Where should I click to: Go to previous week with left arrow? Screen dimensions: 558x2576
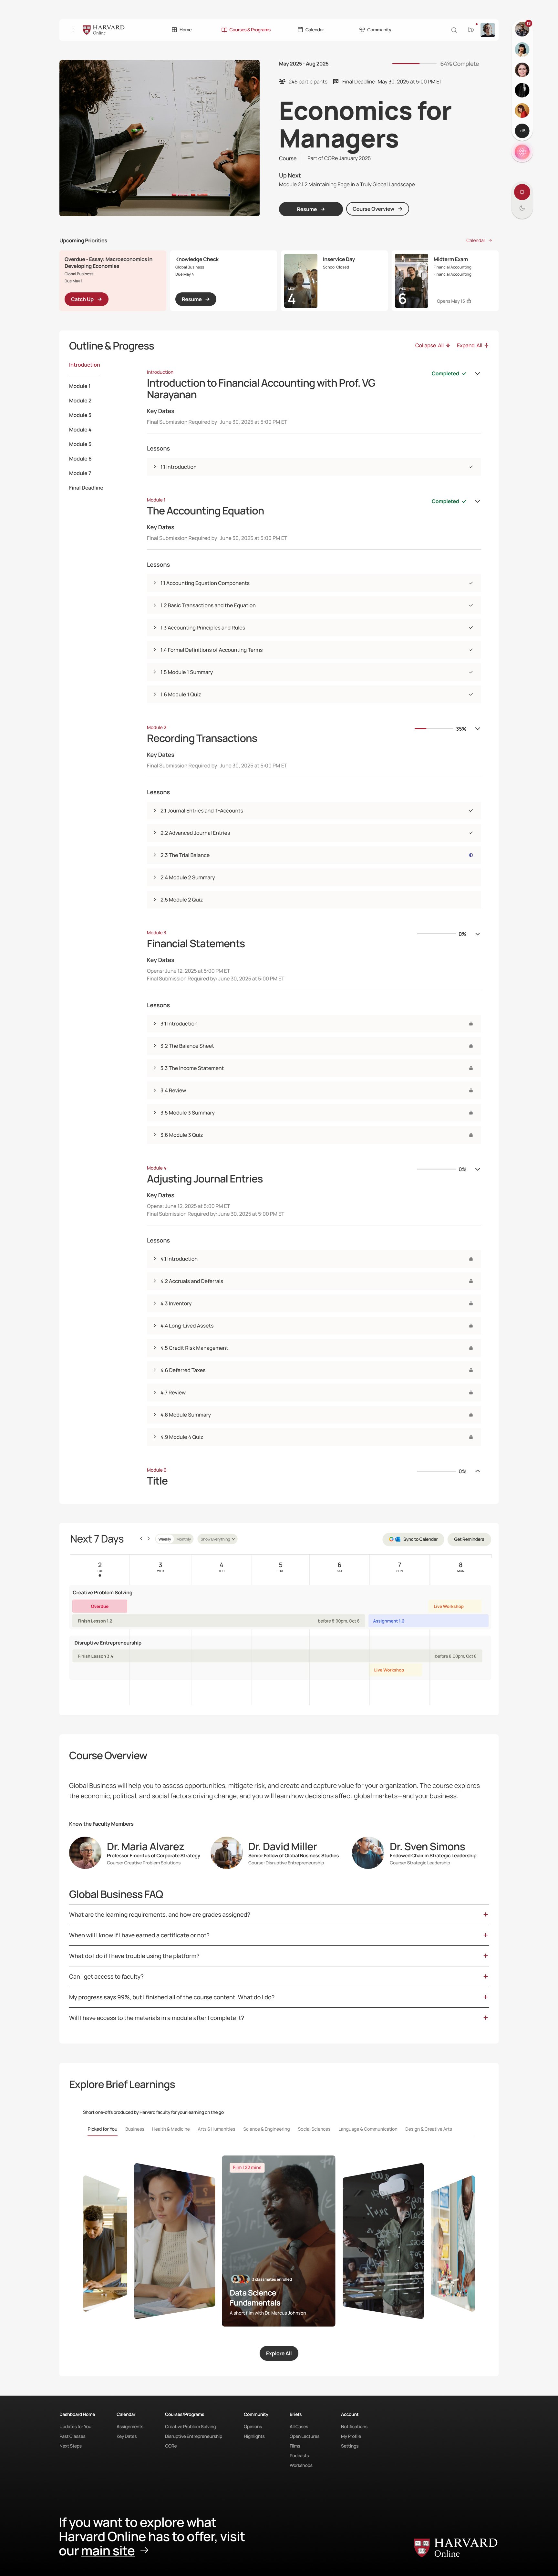point(141,1538)
